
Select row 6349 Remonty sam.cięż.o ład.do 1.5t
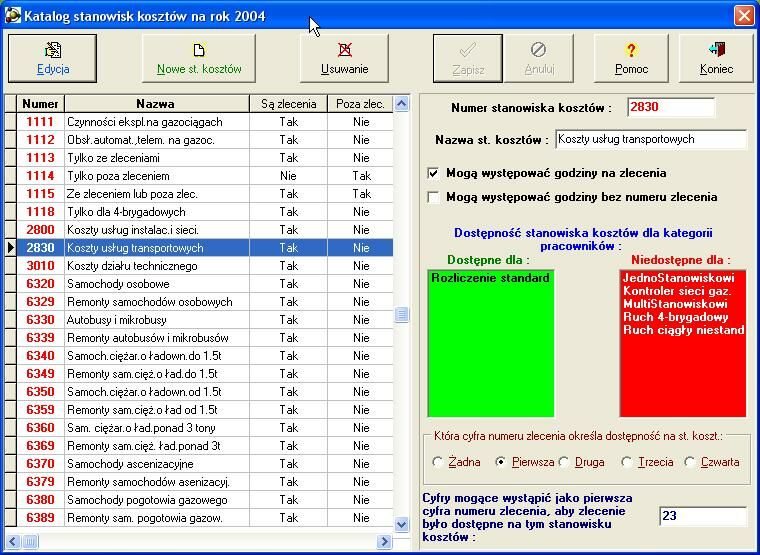205,374
